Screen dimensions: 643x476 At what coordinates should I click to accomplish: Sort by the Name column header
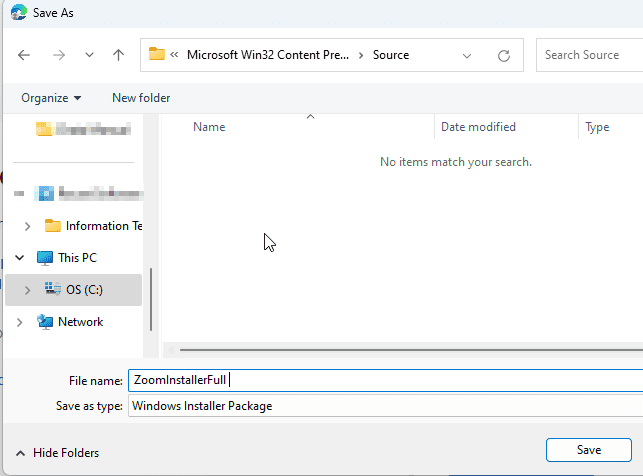point(209,127)
